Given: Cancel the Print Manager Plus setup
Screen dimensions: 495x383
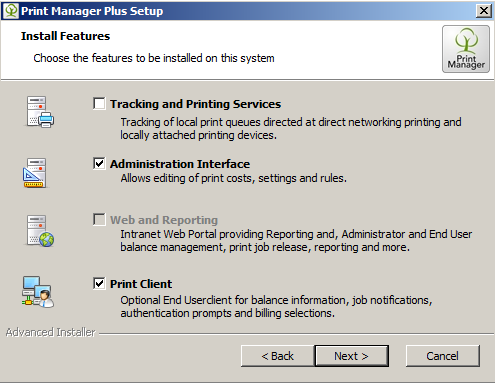Looking at the screenshot, I should [443, 356].
